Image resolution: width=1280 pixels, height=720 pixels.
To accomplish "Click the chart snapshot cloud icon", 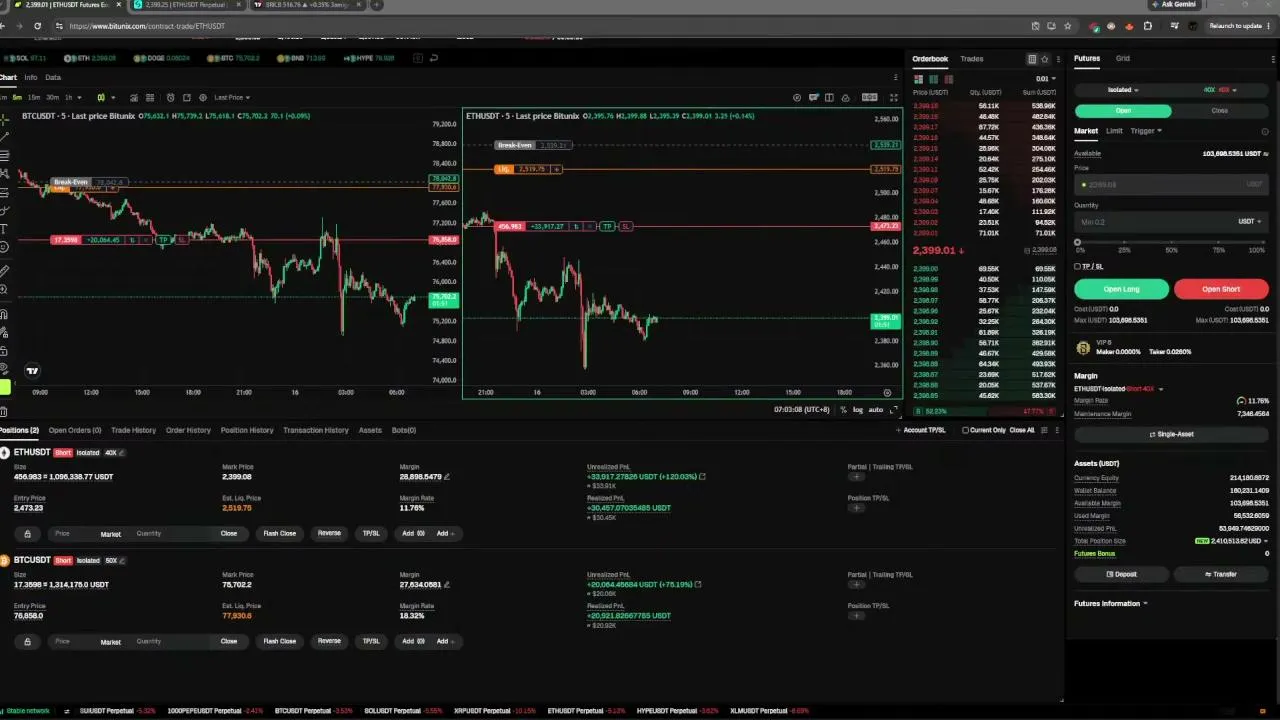I will click(x=846, y=97).
